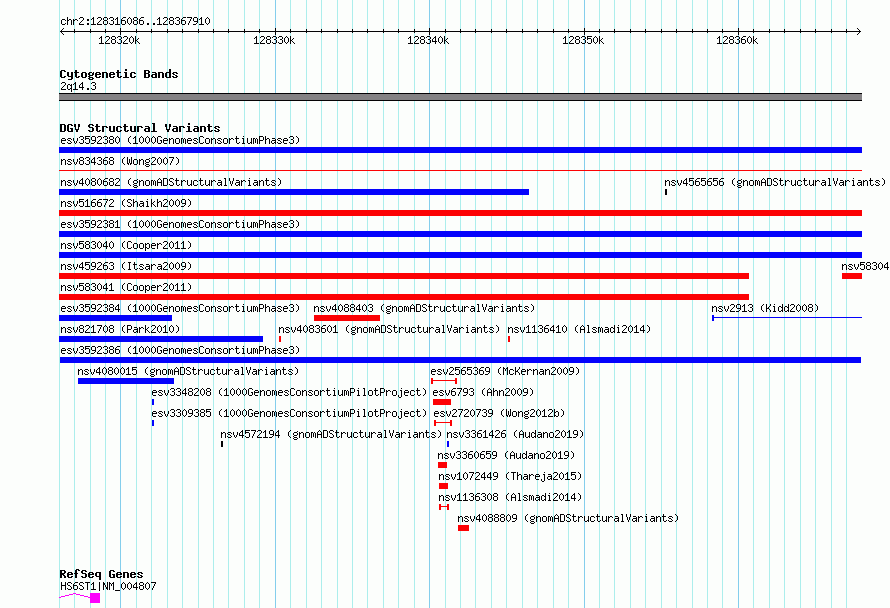This screenshot has height=608, width=890.
Task: Click the 128340k ruler tick label
Action: pos(428,40)
